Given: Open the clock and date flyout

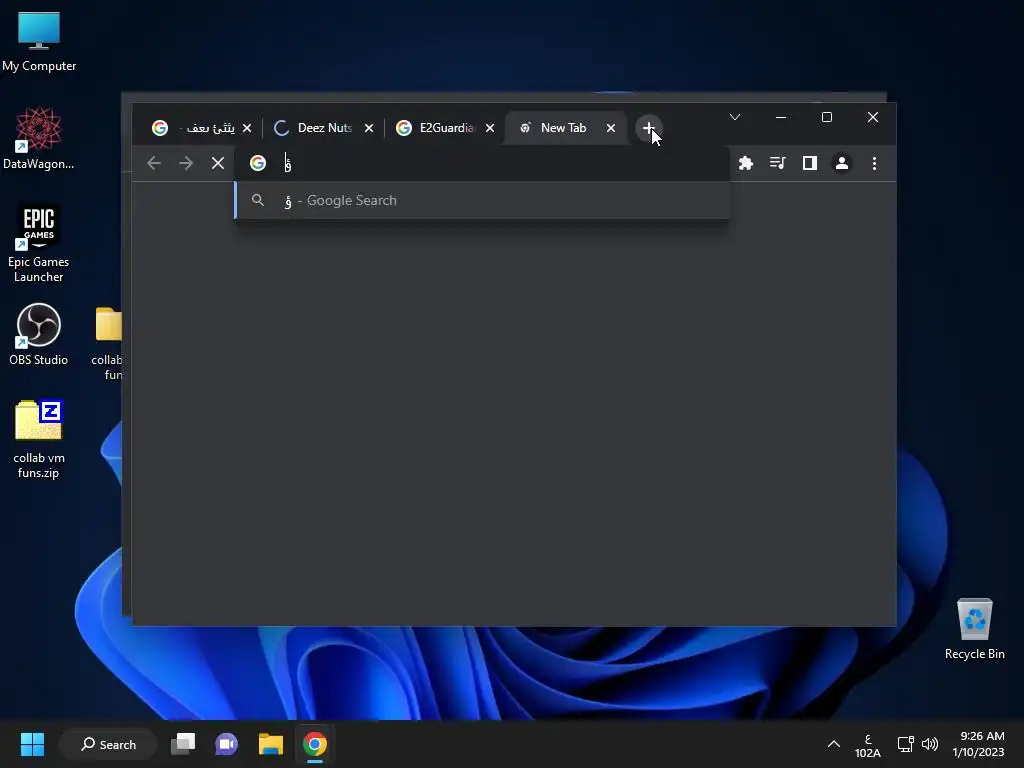Looking at the screenshot, I should click(x=978, y=744).
